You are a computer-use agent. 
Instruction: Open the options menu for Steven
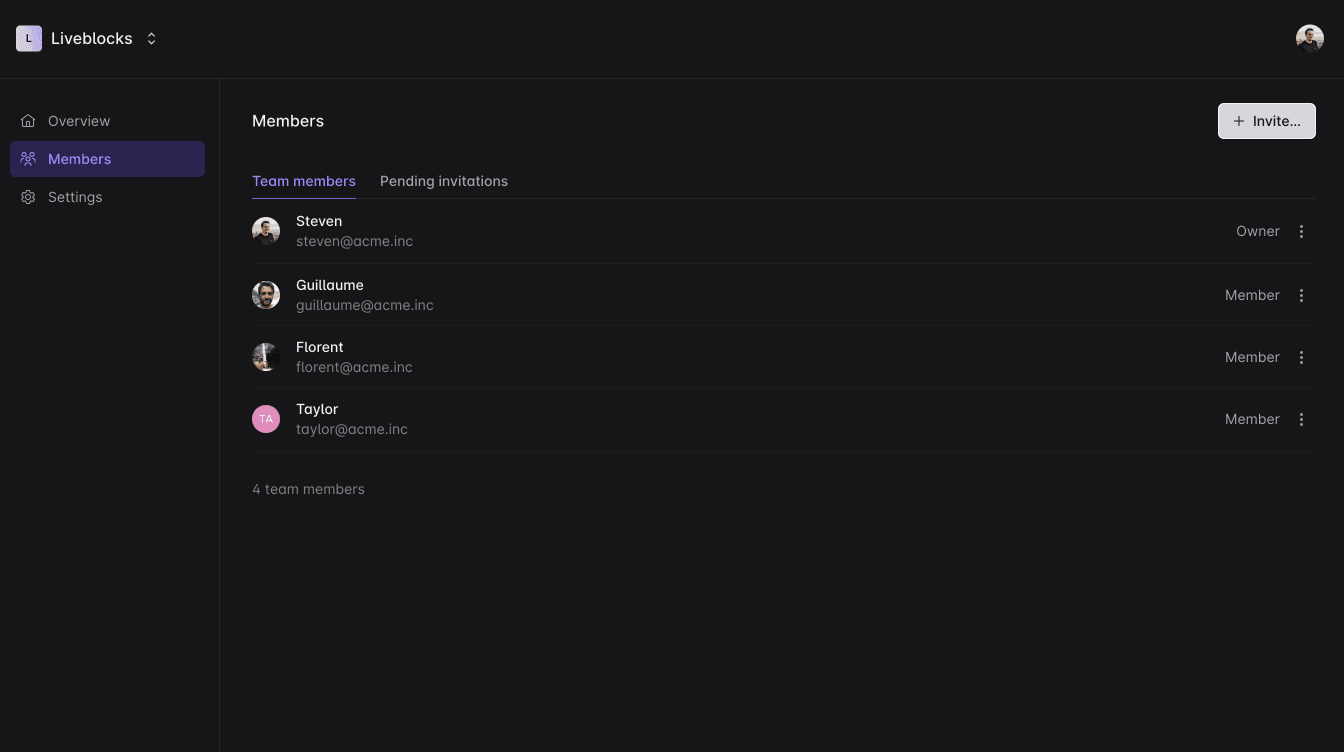[x=1301, y=231]
